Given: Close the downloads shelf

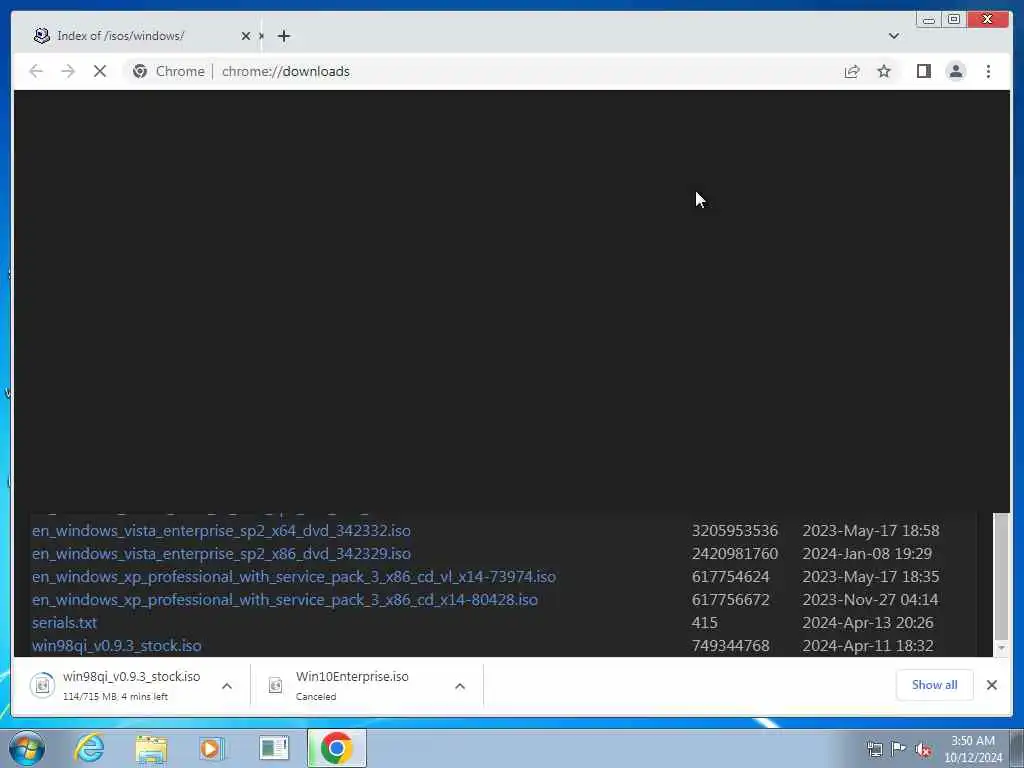Looking at the screenshot, I should [991, 684].
